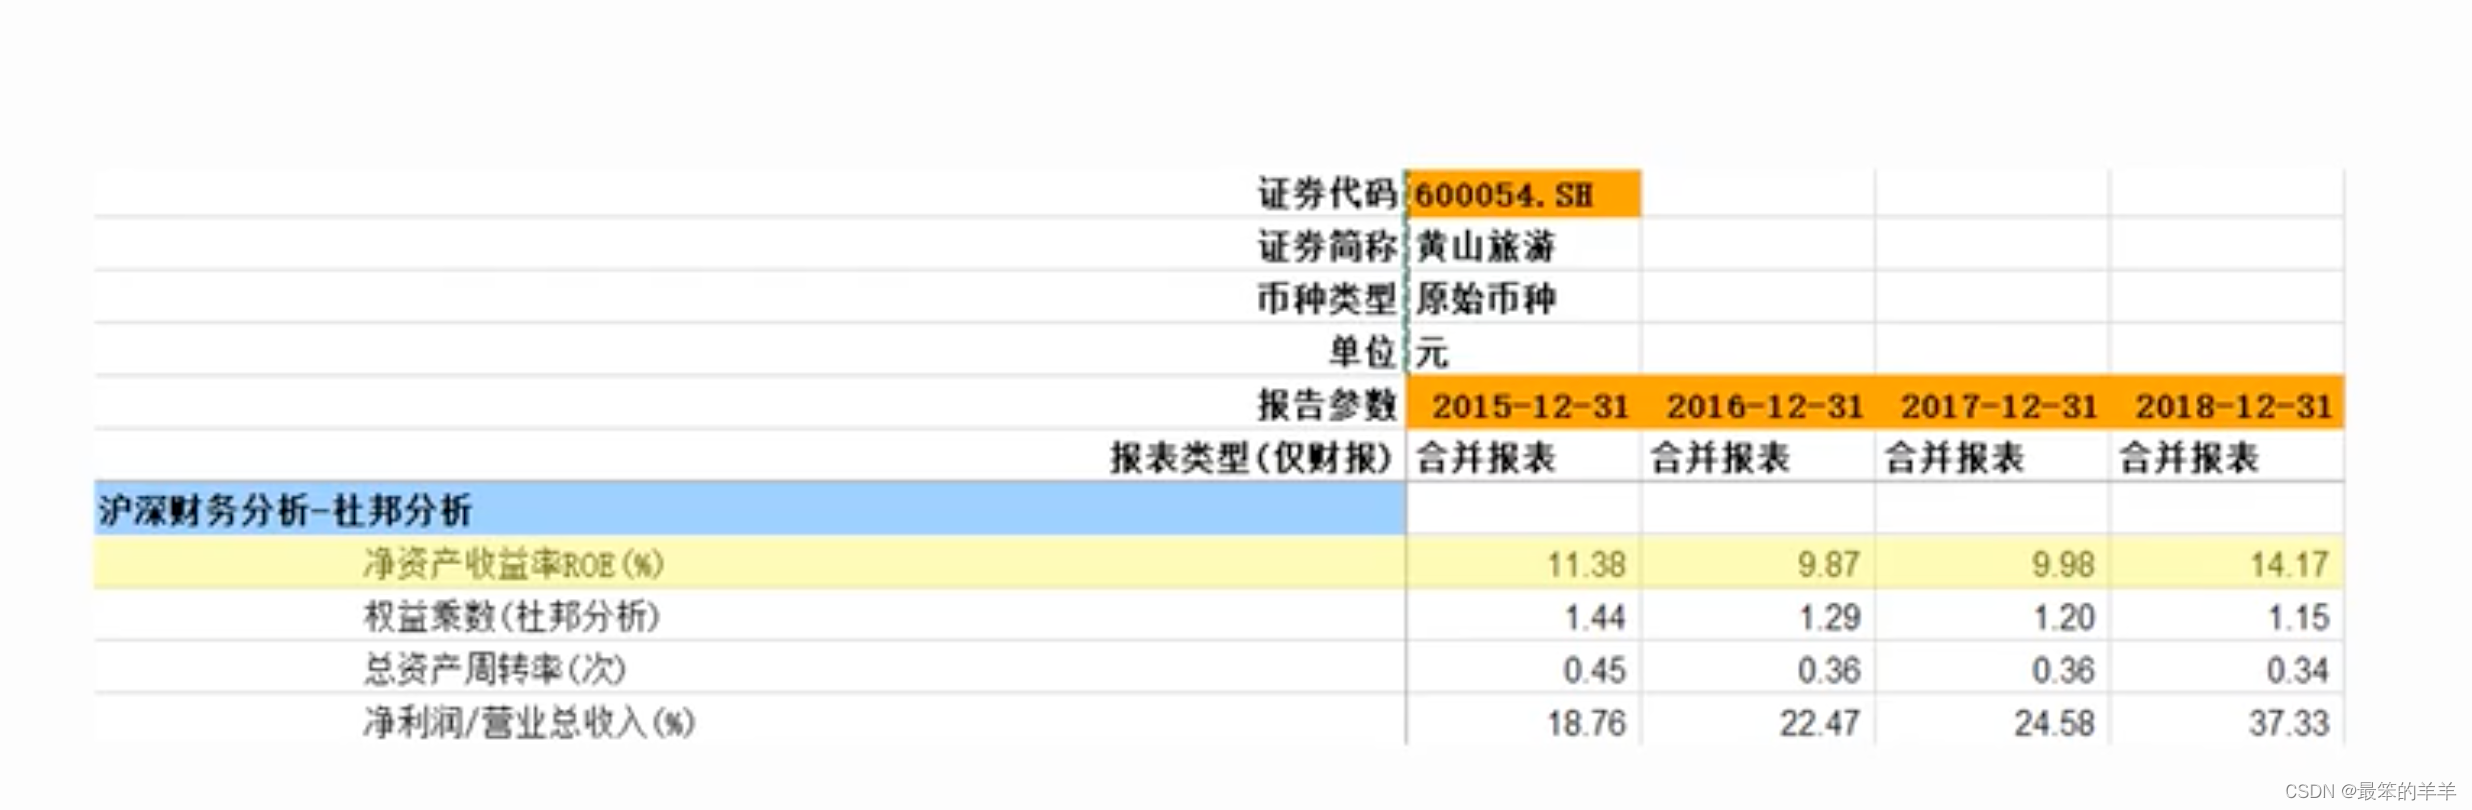The image size is (2472, 810).
Task: Select equity multiplier value 1.29
Action: (1829, 617)
